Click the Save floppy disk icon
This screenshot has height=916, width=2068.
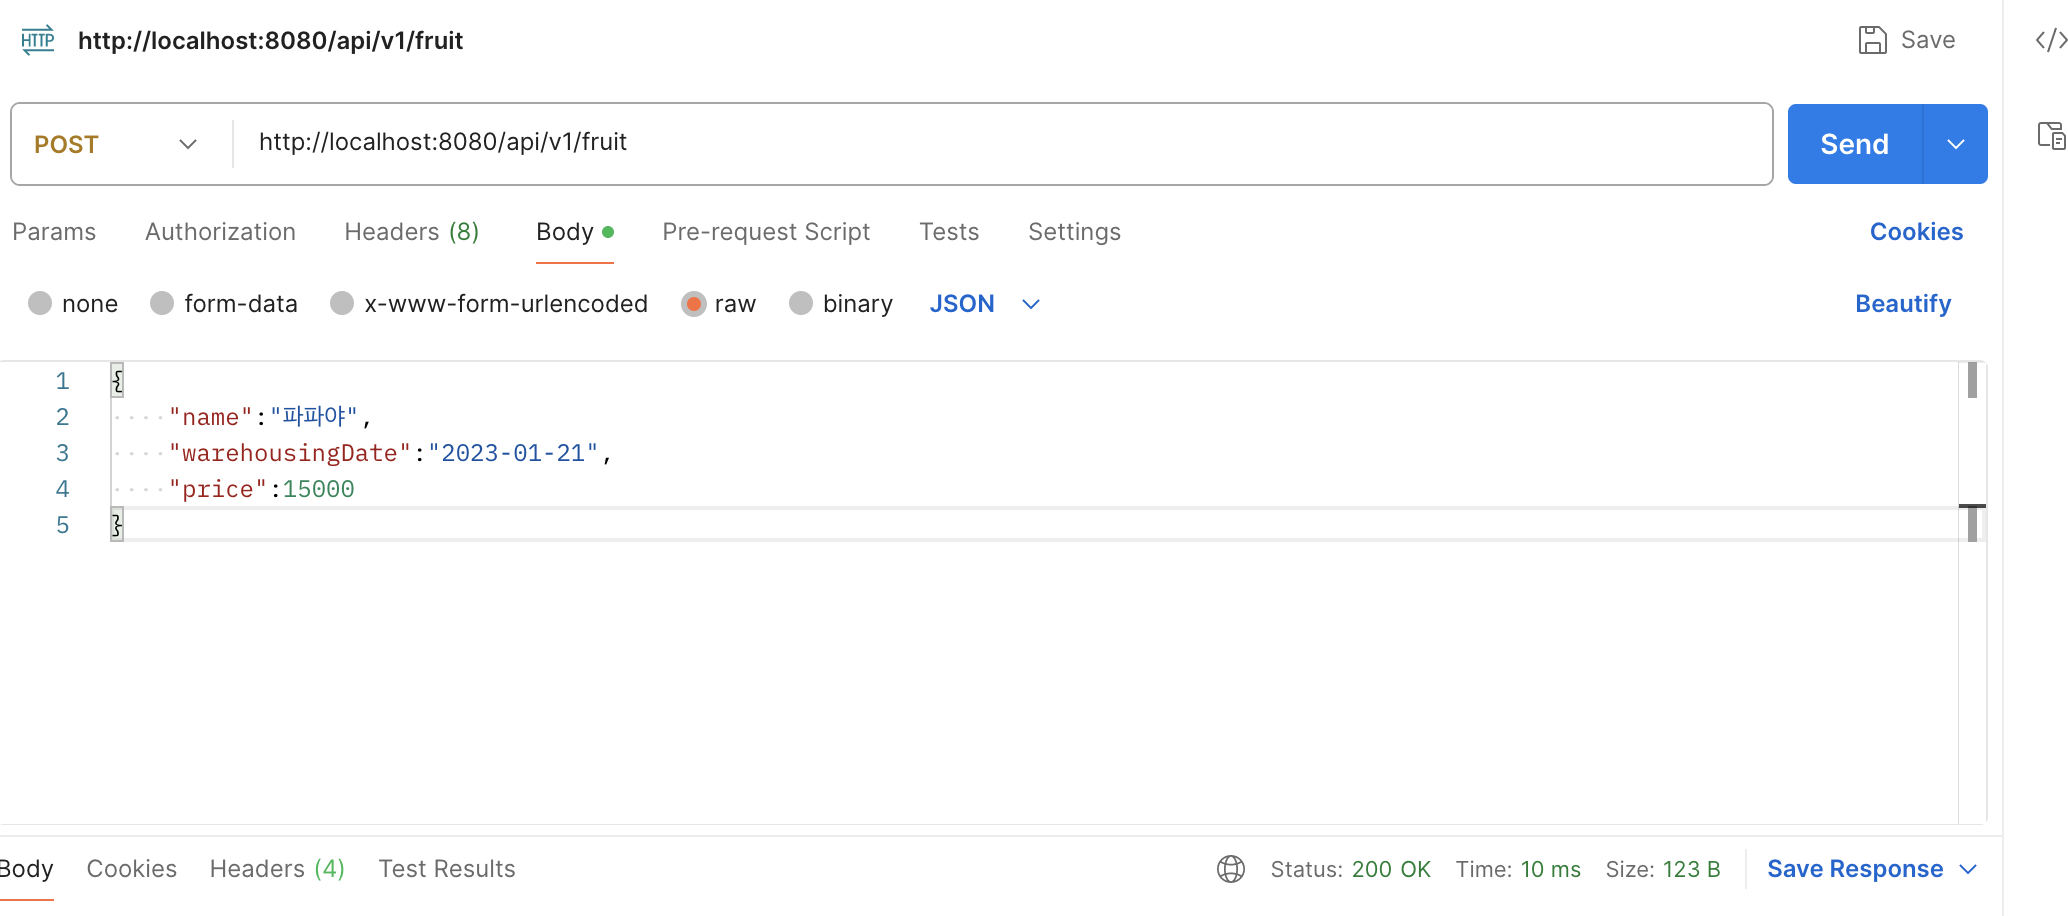coord(1872,40)
